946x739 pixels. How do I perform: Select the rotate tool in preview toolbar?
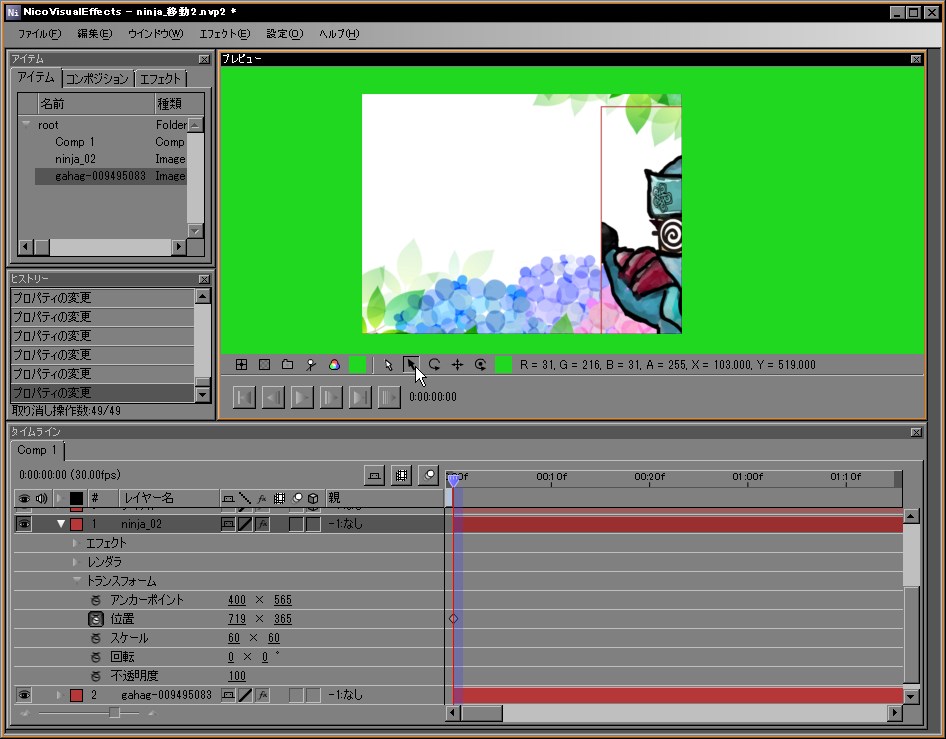point(434,364)
